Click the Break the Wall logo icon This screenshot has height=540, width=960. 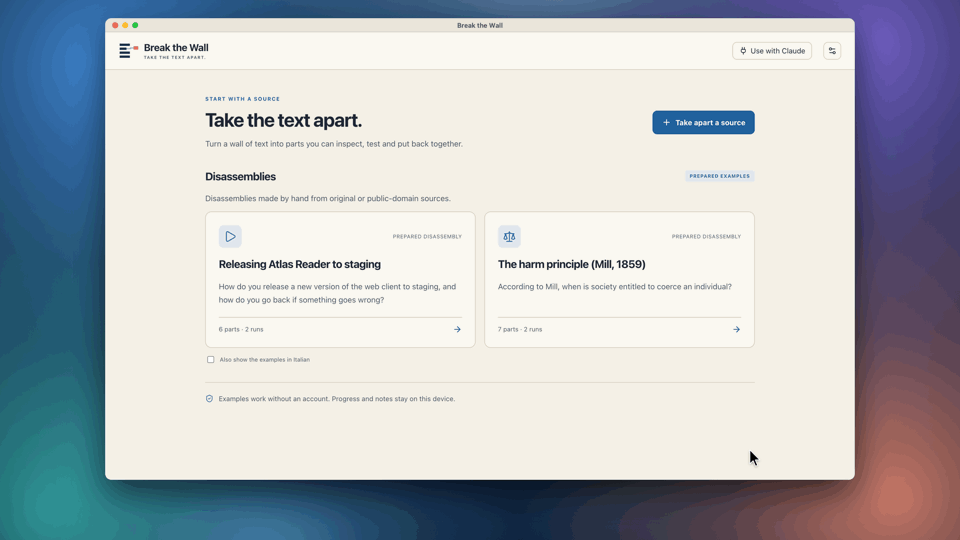click(129, 51)
